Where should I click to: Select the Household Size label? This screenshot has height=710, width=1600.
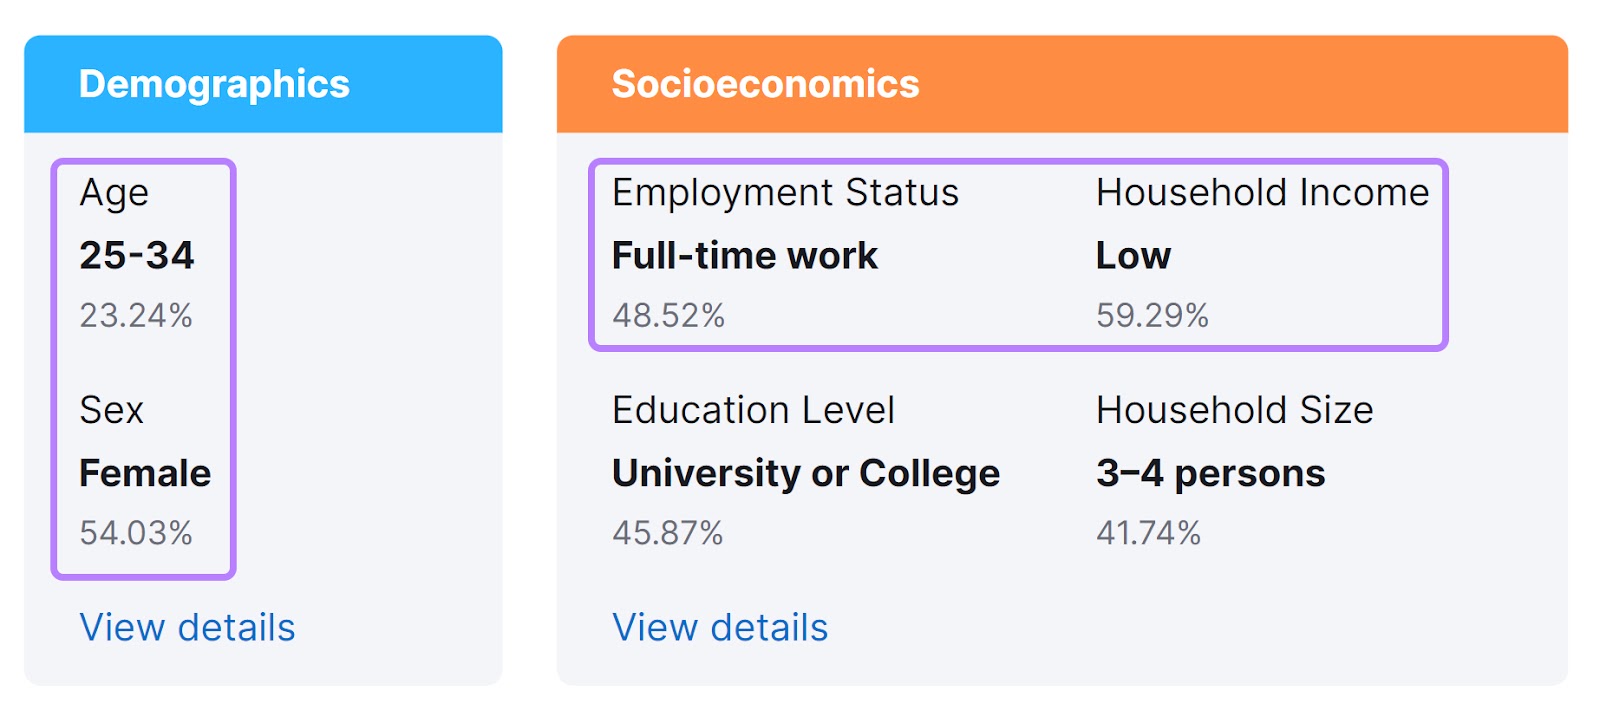click(x=1235, y=410)
